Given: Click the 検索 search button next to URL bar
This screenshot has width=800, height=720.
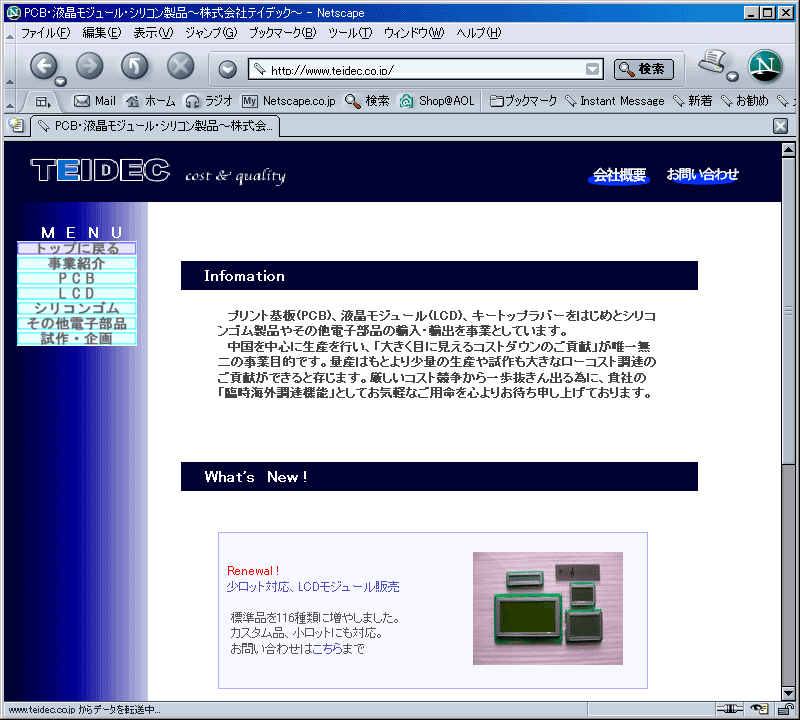Looking at the screenshot, I should point(643,69).
